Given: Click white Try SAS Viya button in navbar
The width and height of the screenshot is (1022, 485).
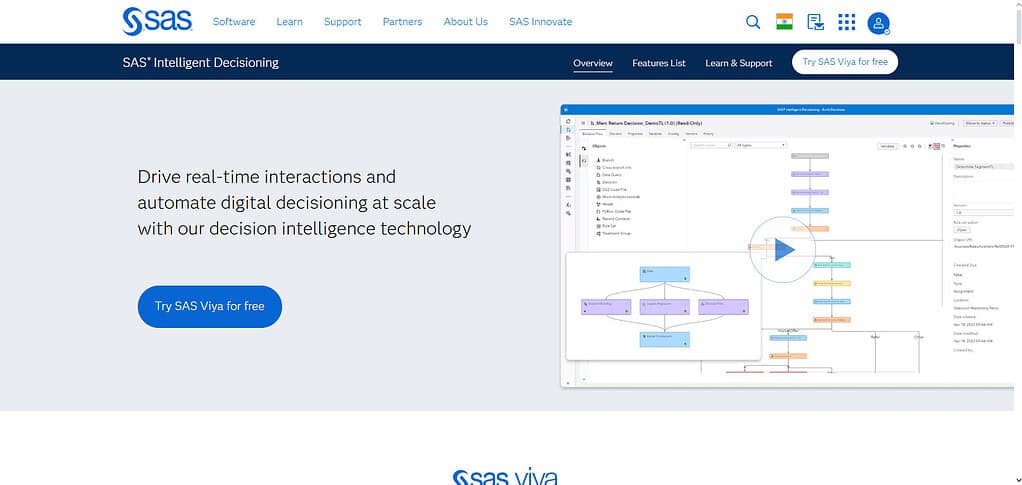Looking at the screenshot, I should tap(845, 62).
